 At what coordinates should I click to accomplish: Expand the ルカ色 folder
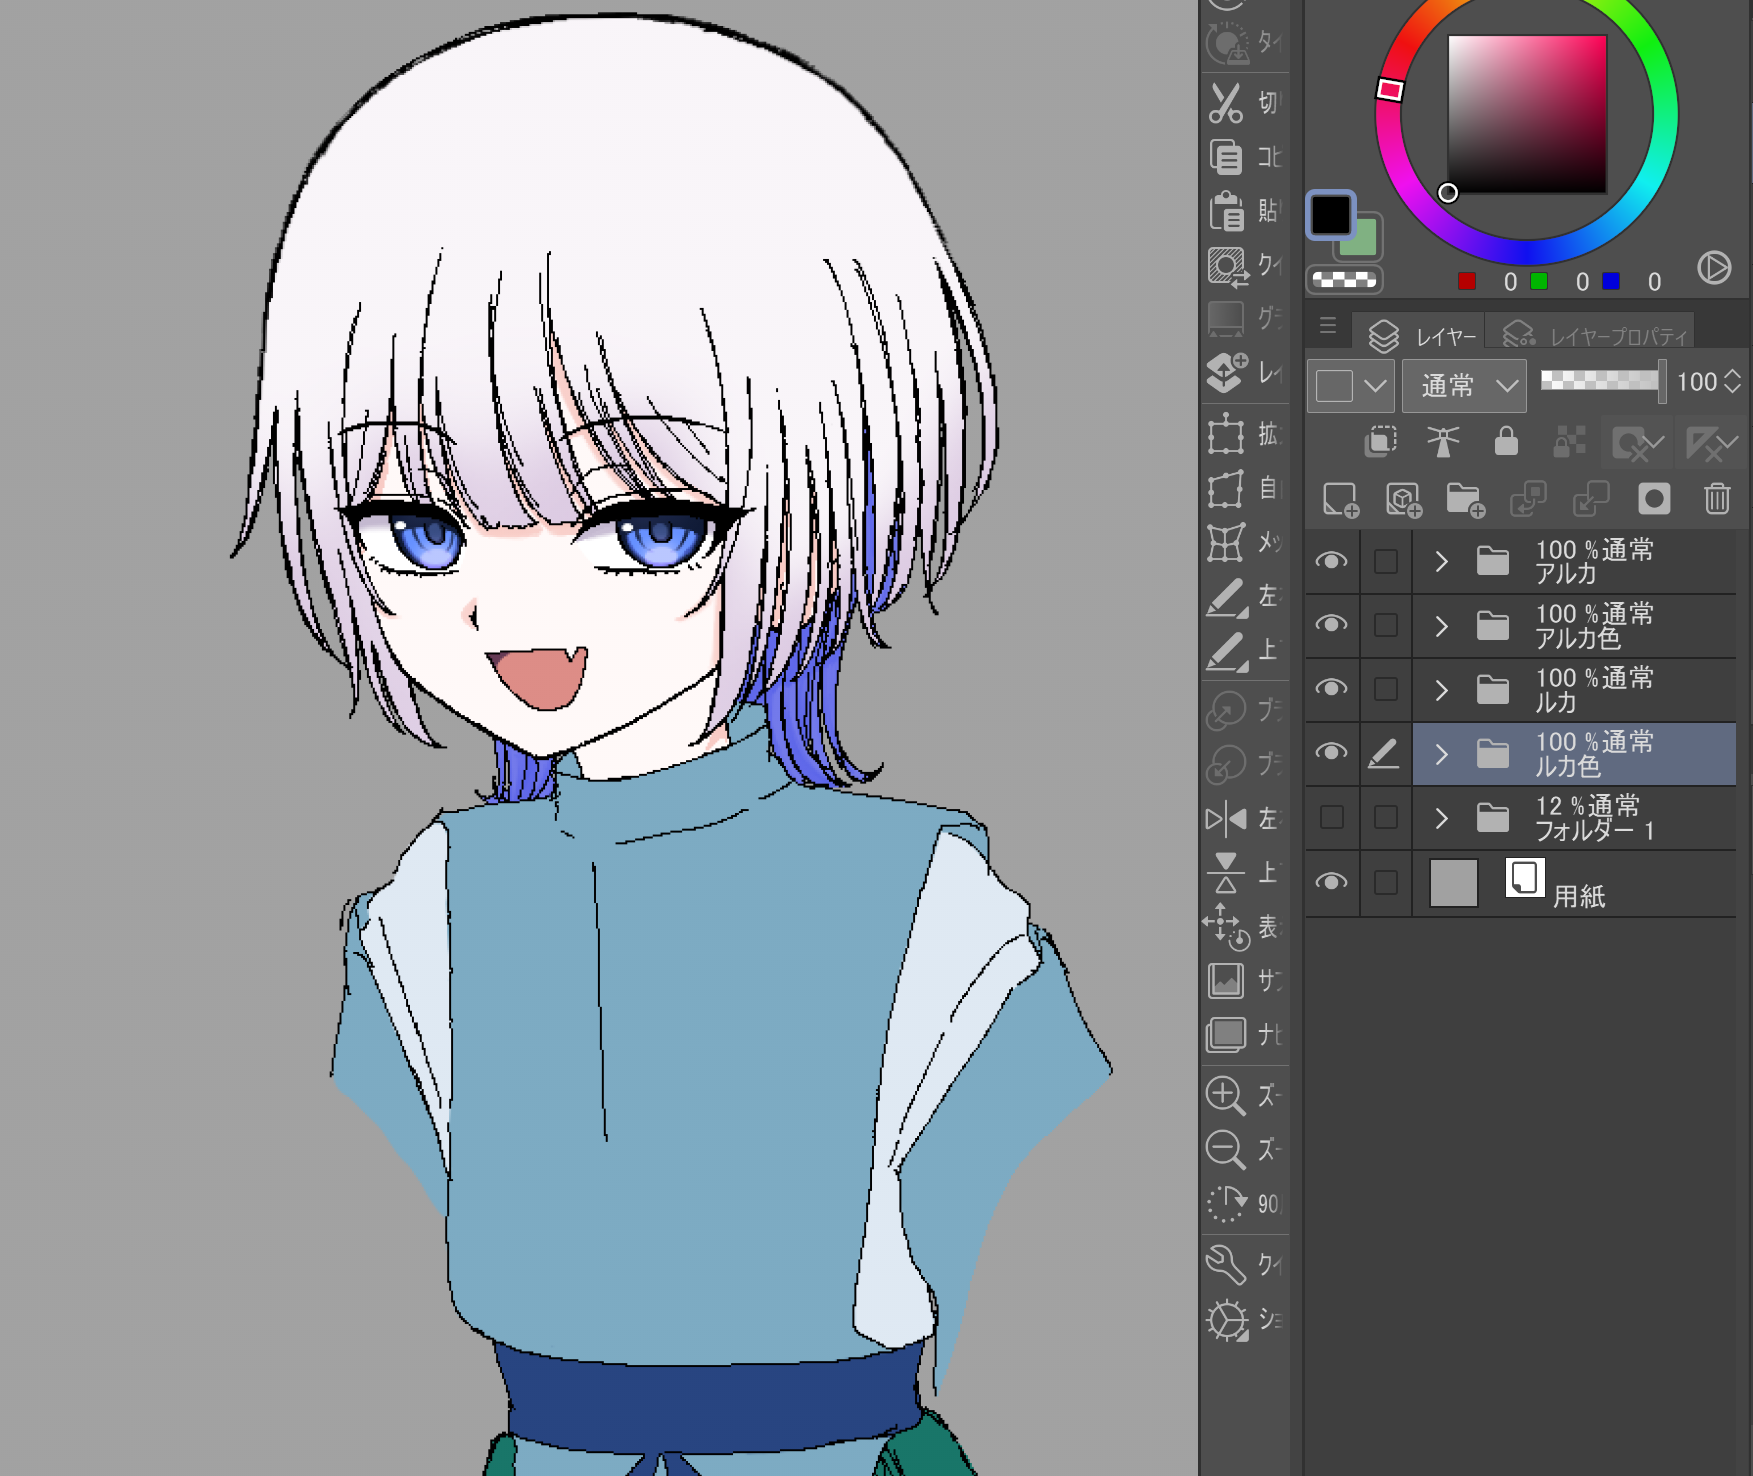[x=1441, y=754]
